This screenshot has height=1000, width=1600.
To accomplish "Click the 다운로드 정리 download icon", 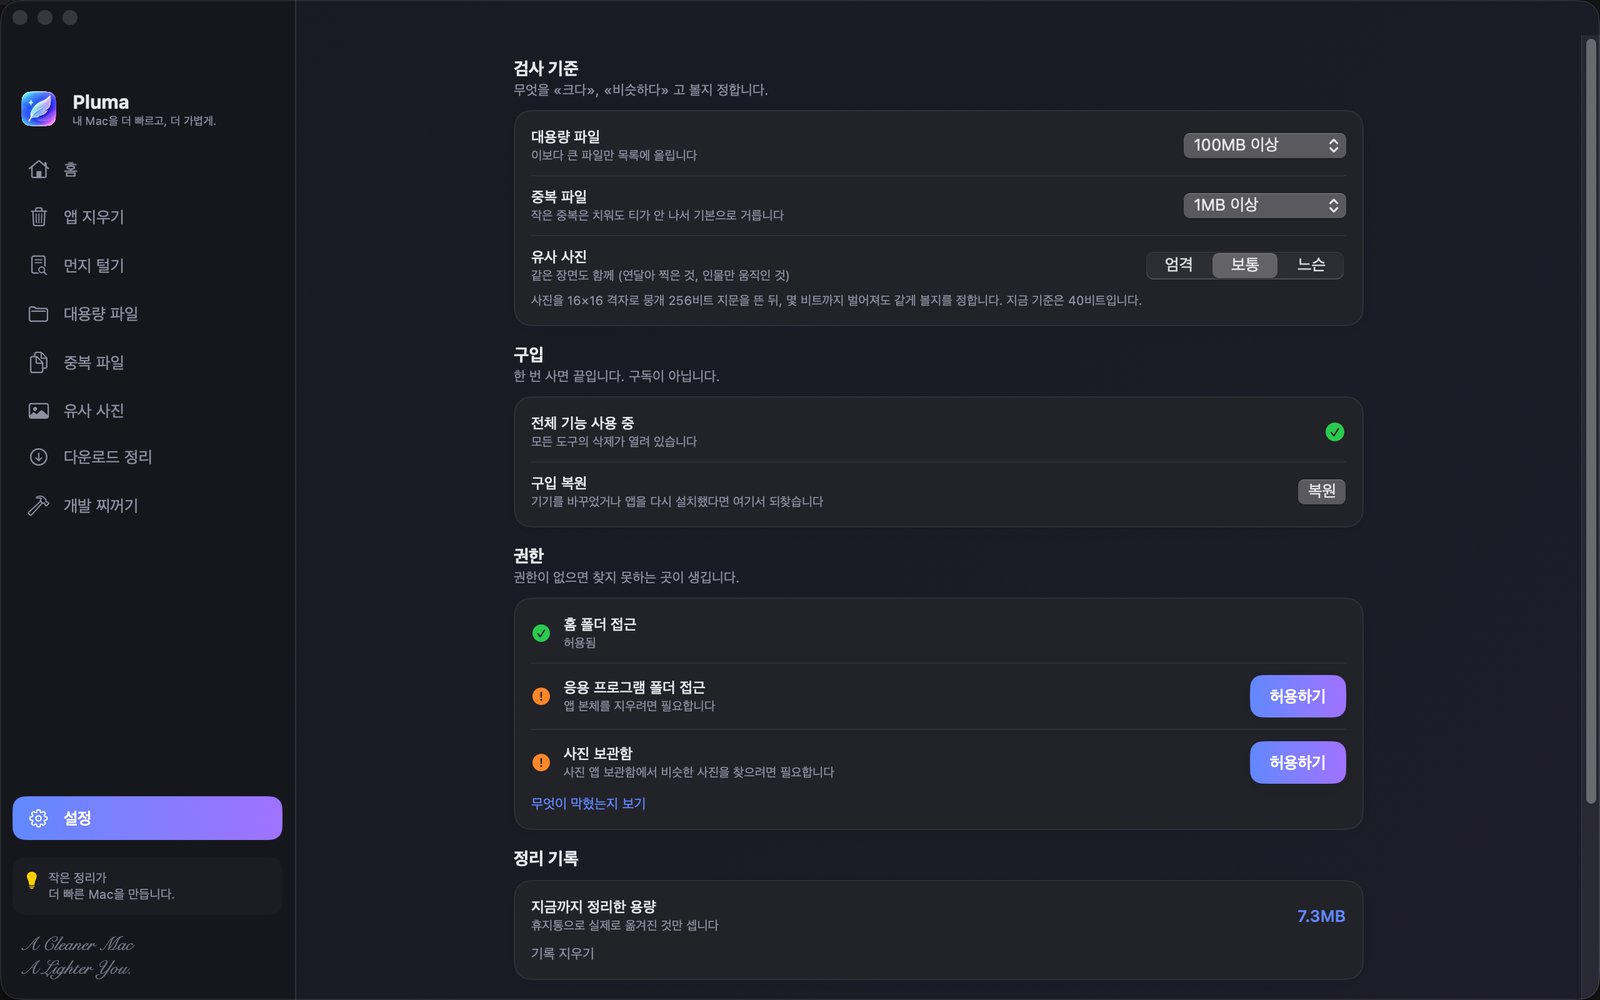I will pyautogui.click(x=38, y=457).
